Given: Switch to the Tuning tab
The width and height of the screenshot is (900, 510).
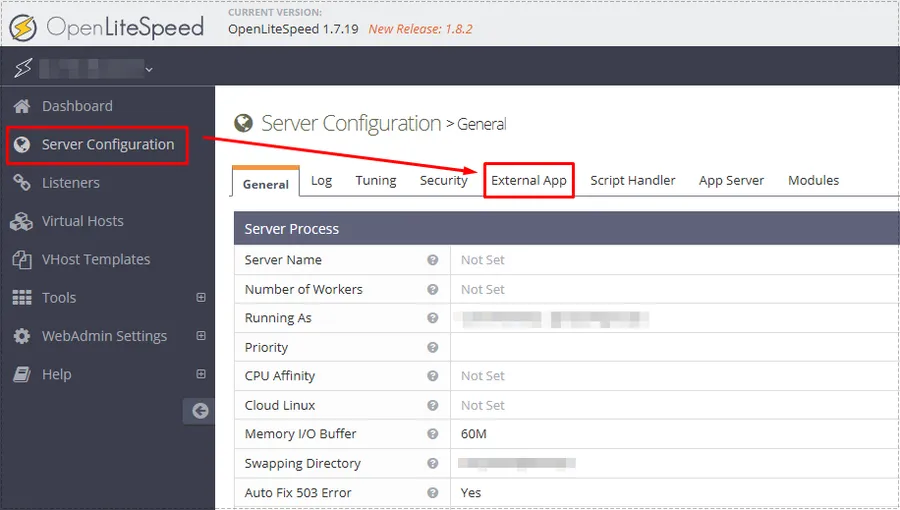Looking at the screenshot, I should [376, 181].
